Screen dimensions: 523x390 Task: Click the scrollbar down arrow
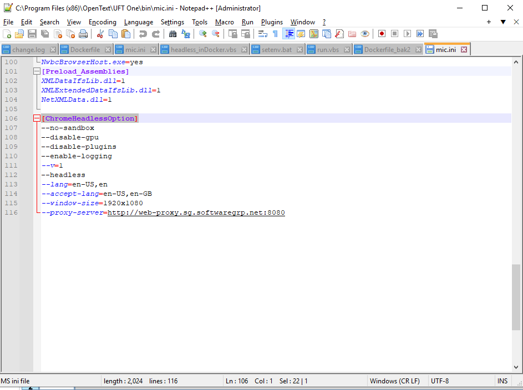(x=516, y=367)
